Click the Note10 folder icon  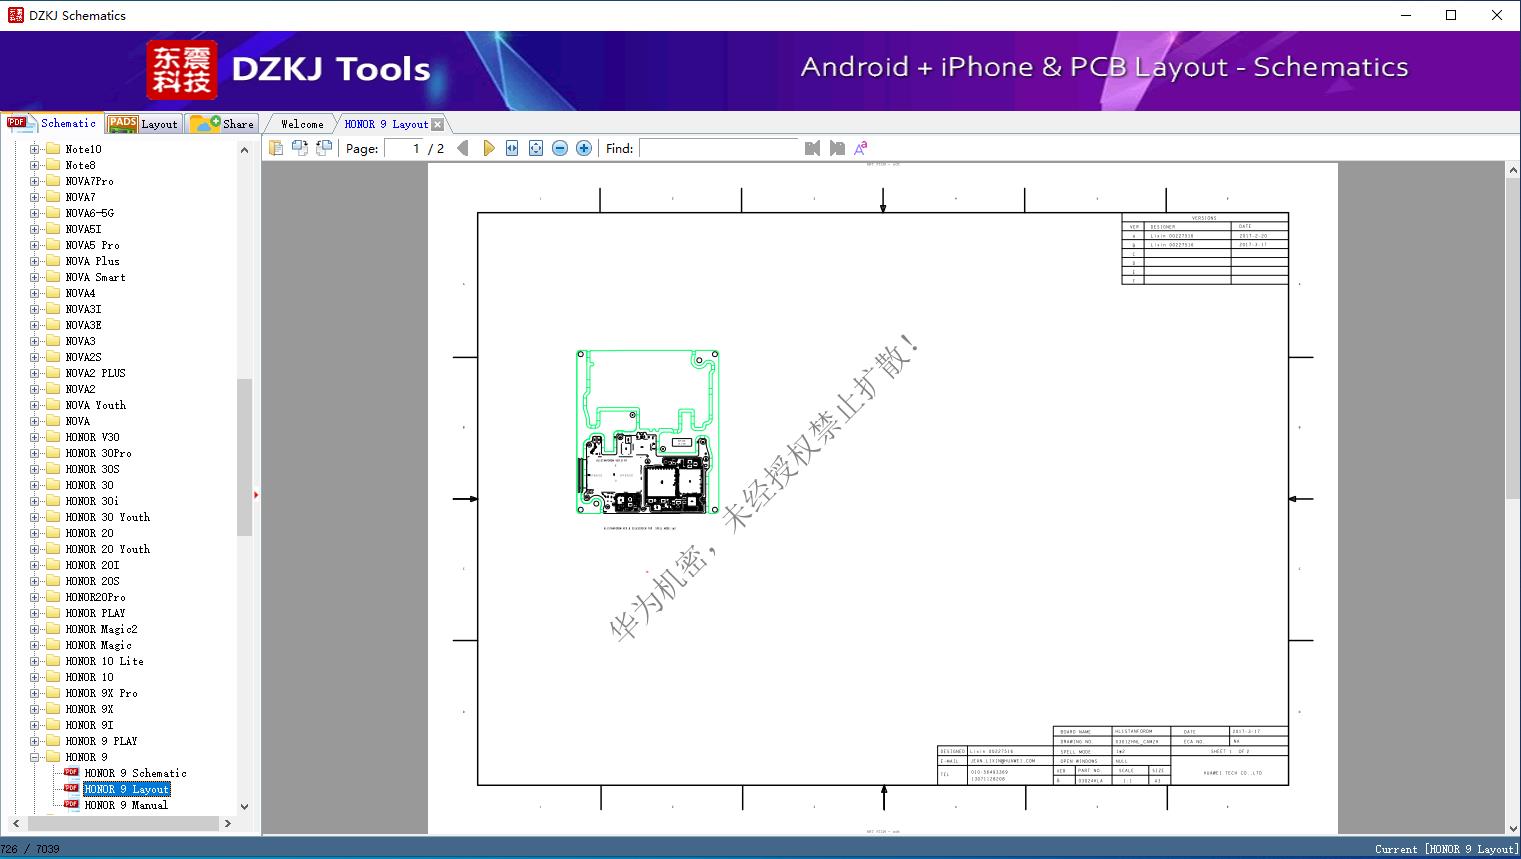(x=53, y=149)
